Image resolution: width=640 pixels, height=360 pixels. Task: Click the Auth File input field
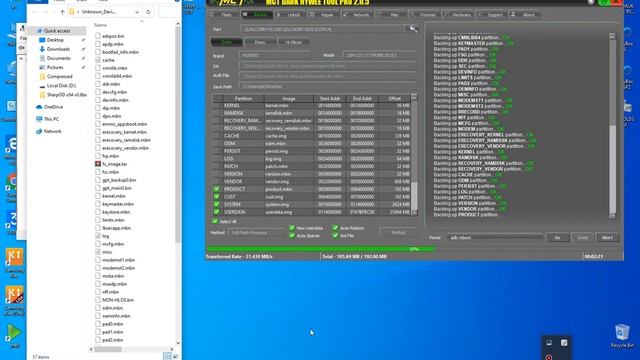tap(327, 76)
